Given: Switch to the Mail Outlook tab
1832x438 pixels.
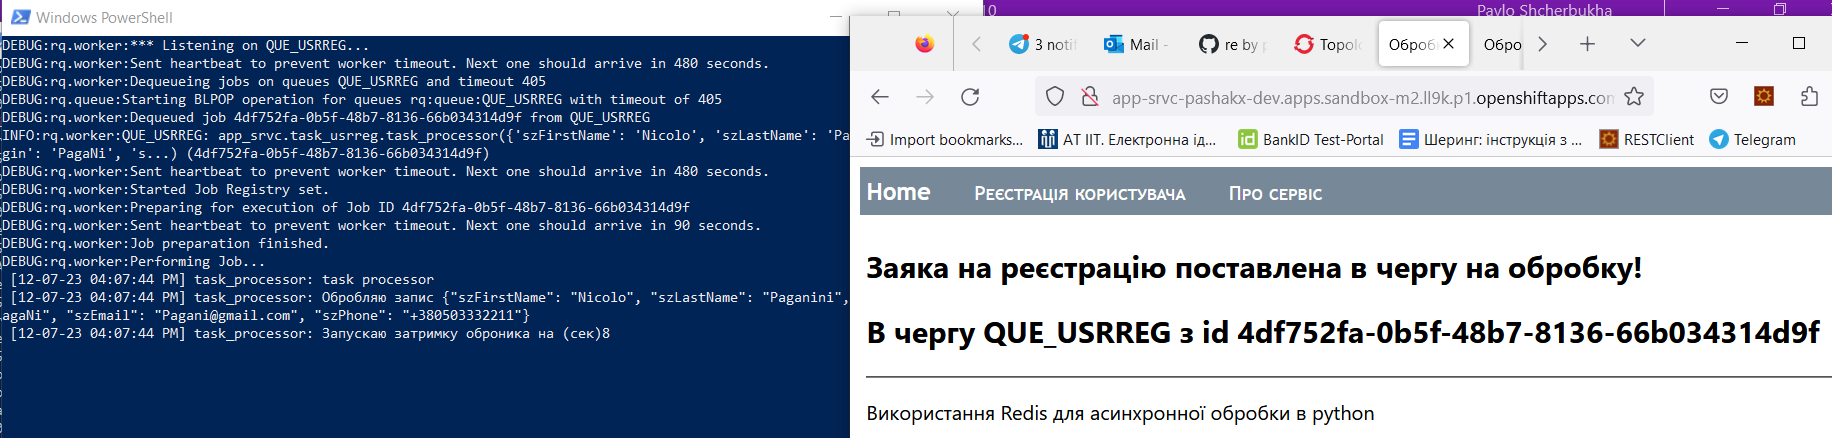Looking at the screenshot, I should (x=1136, y=44).
